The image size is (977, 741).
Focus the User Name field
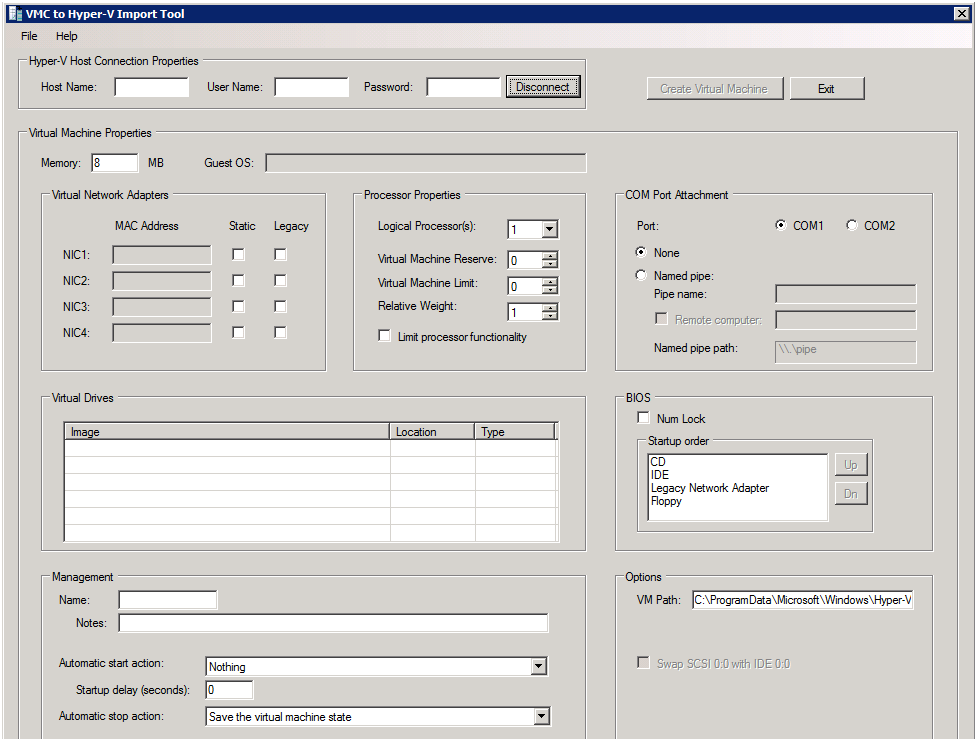312,87
